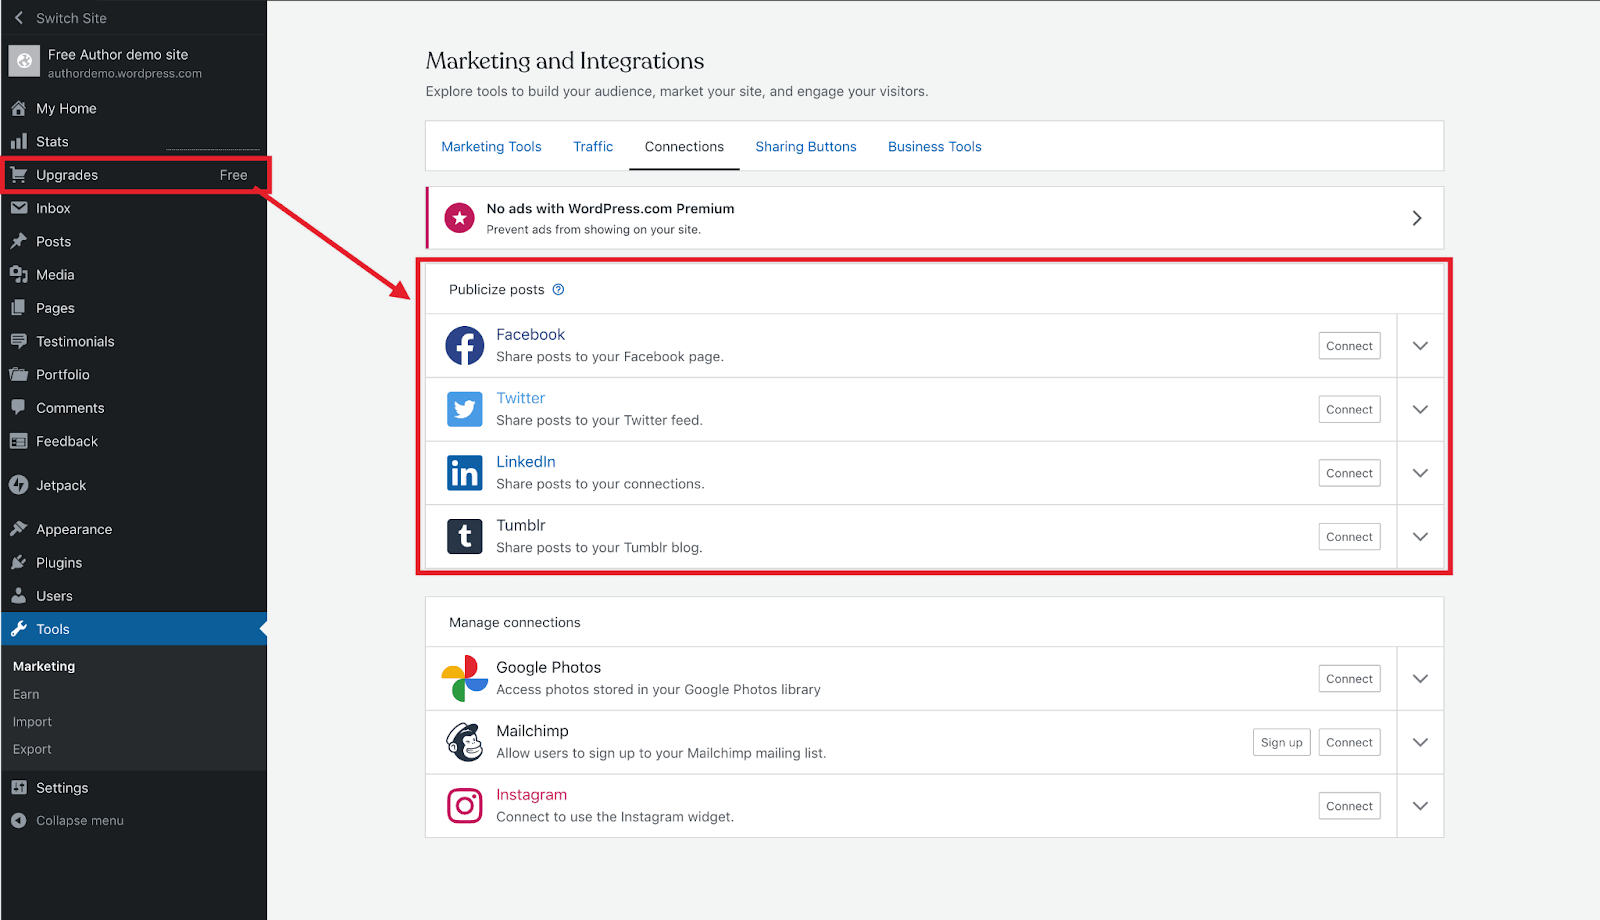Image resolution: width=1600 pixels, height=920 pixels.
Task: Connect the LinkedIn account
Action: coord(1349,473)
